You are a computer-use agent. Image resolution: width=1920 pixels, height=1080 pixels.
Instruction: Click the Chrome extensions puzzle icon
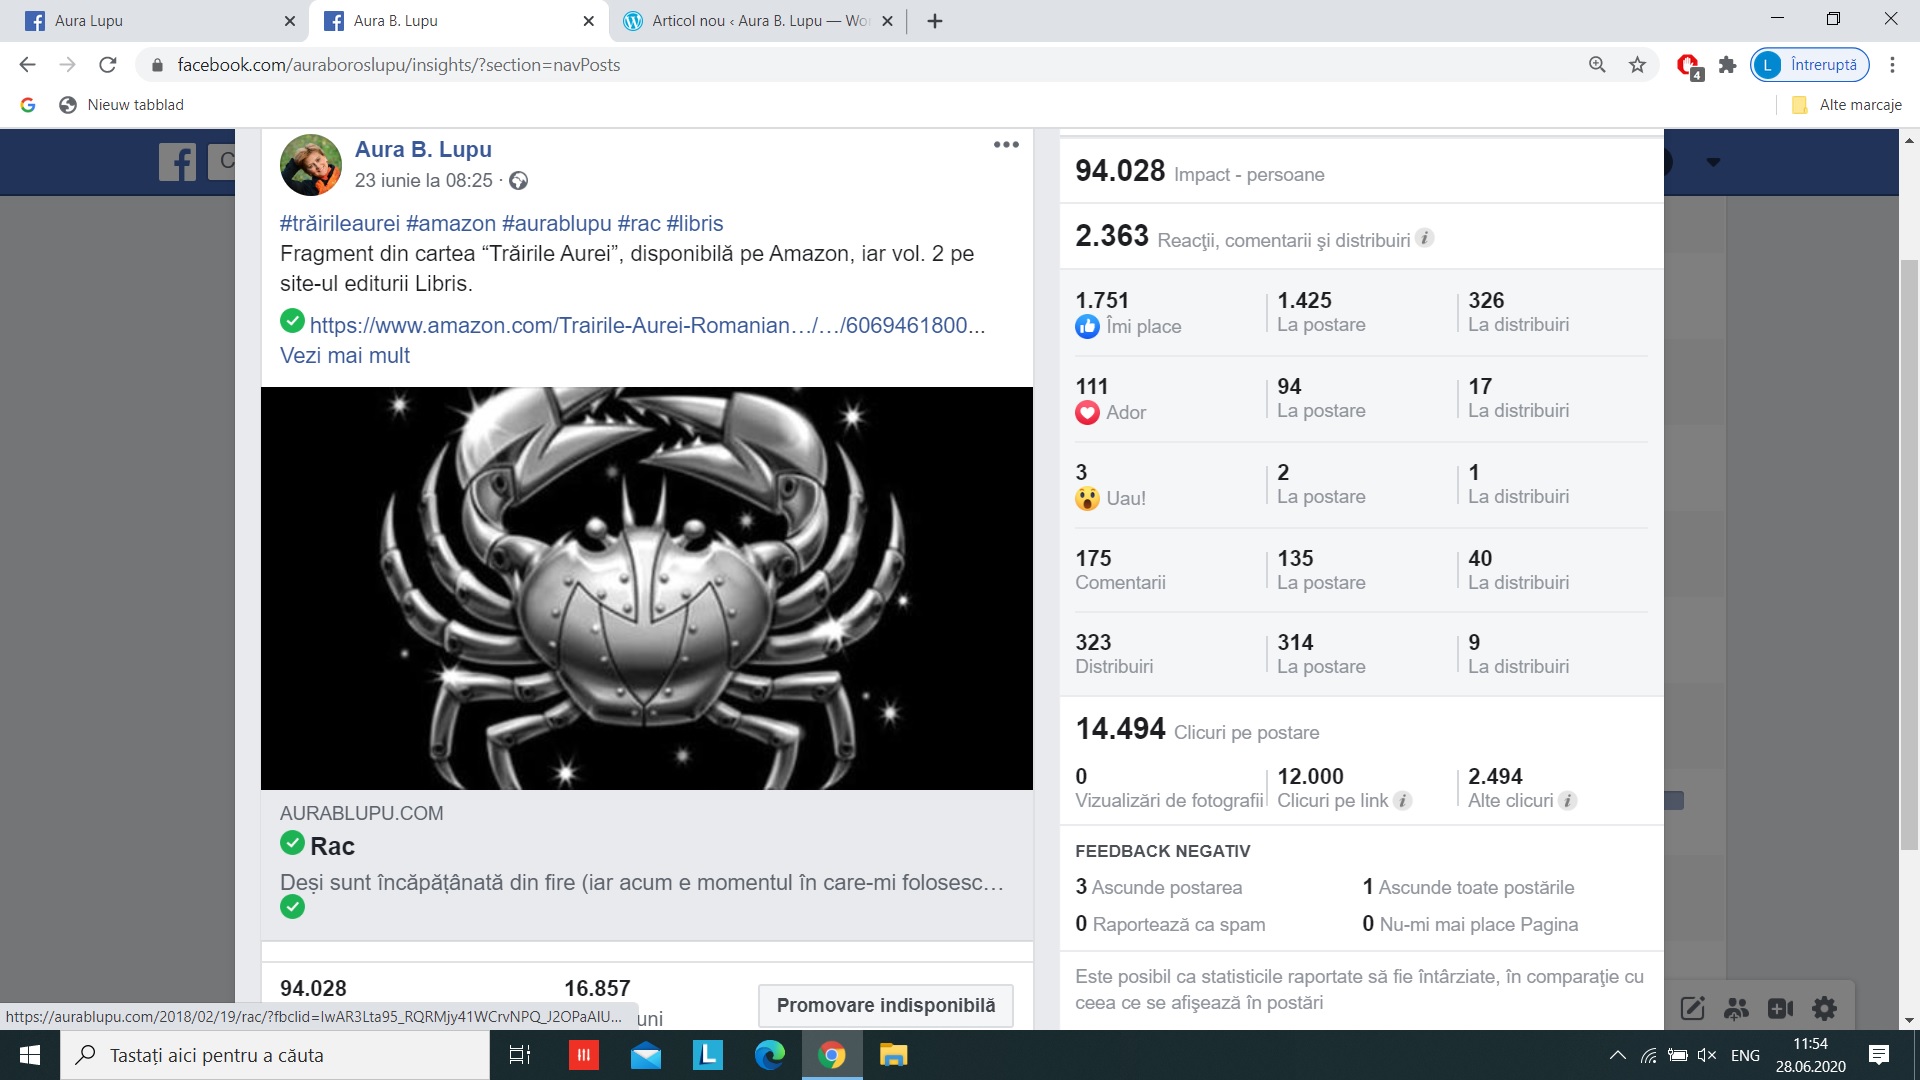[1727, 65]
